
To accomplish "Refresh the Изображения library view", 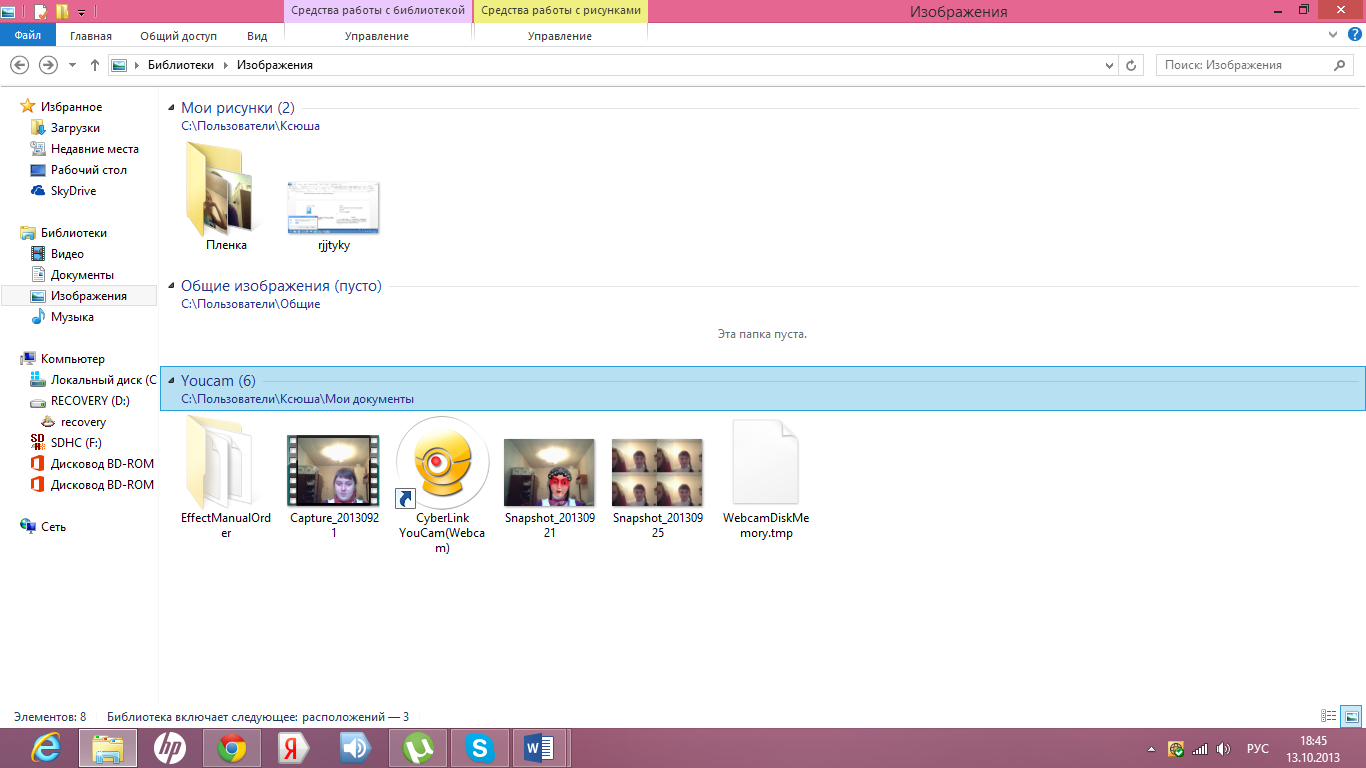I will (x=1132, y=65).
